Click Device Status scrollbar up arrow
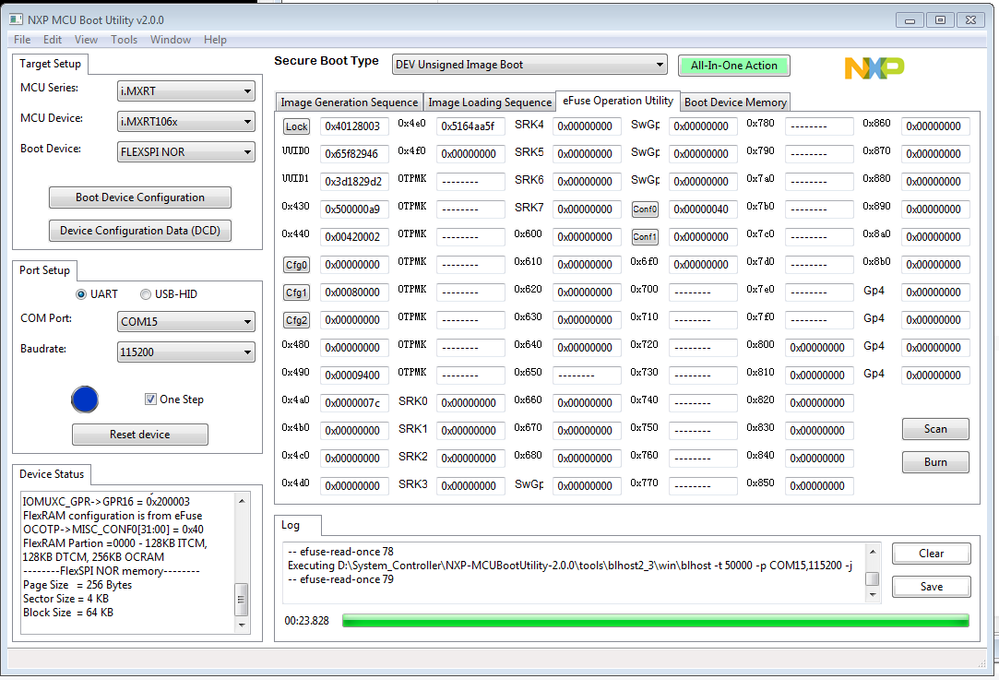The height and width of the screenshot is (680, 999). coord(241,501)
